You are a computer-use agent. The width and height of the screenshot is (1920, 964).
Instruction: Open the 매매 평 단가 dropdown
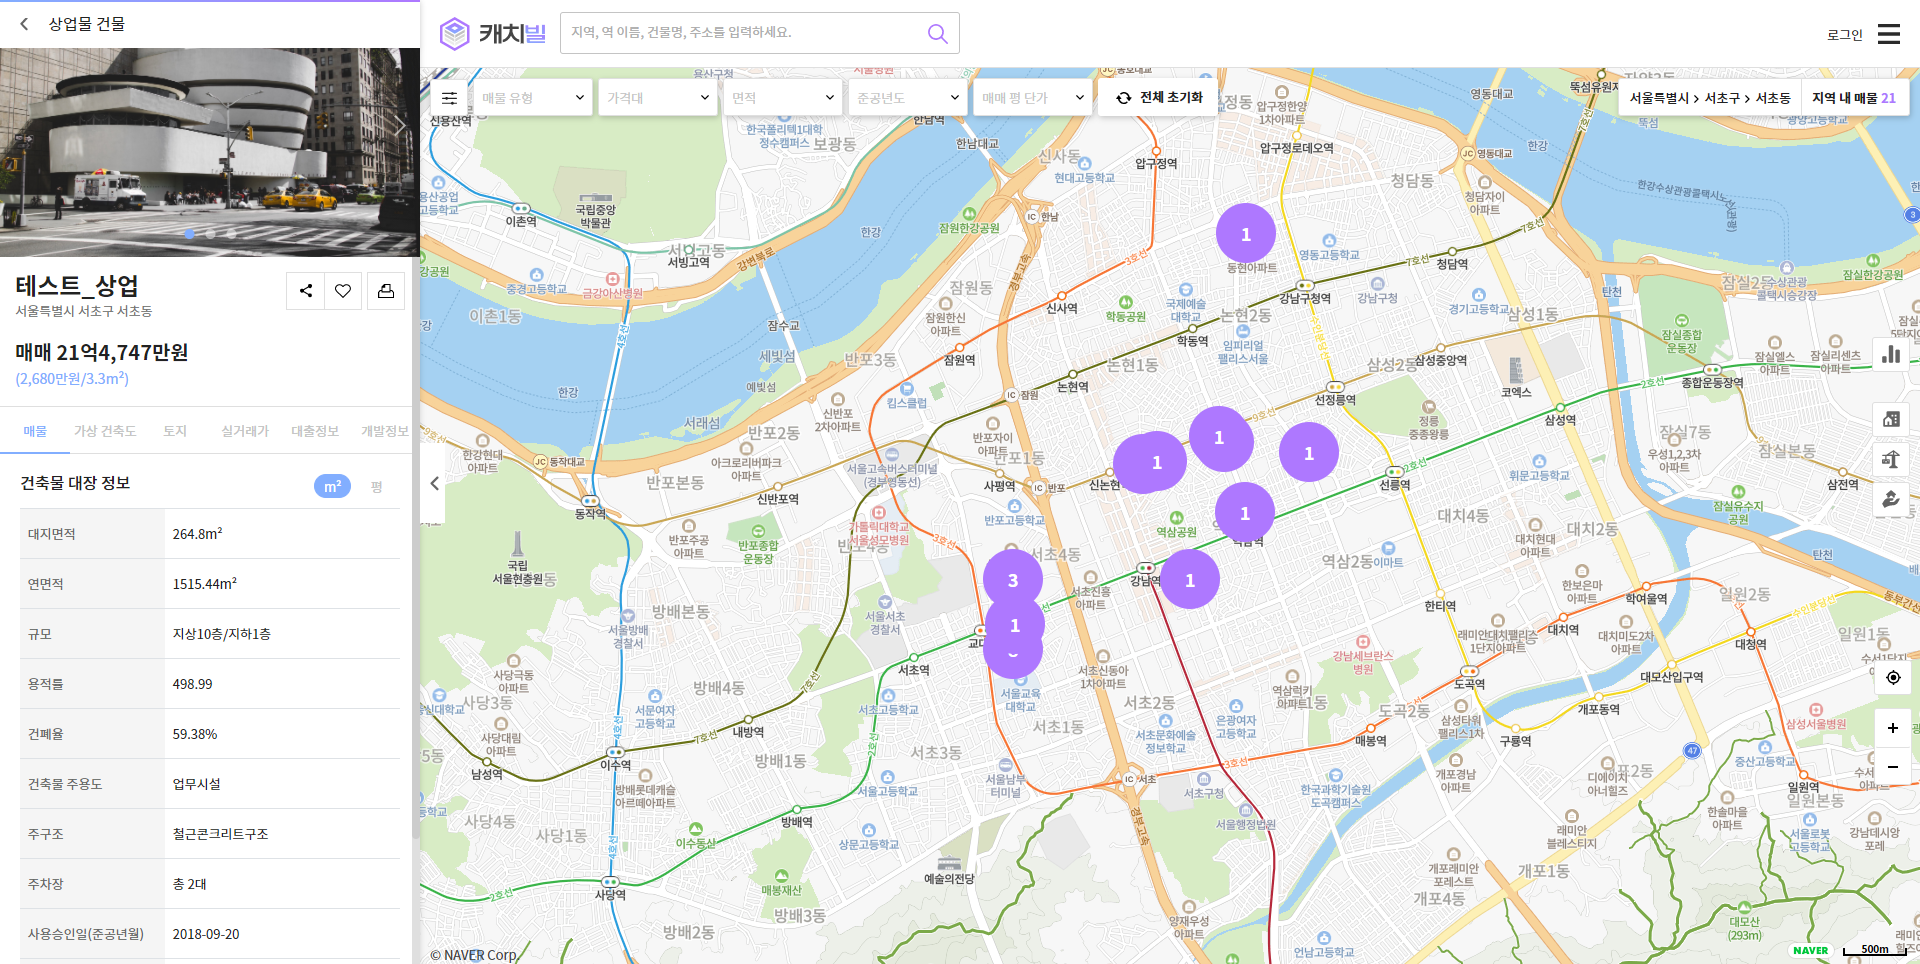[1033, 98]
